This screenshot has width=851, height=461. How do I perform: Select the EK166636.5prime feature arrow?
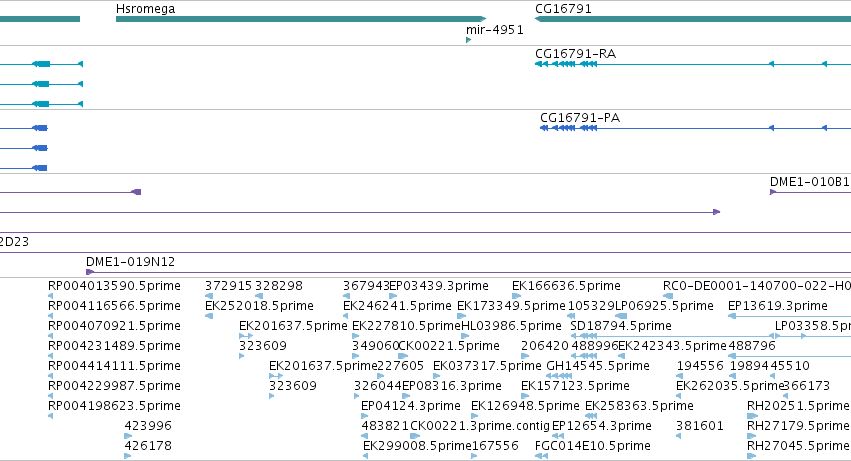[x=517, y=296]
